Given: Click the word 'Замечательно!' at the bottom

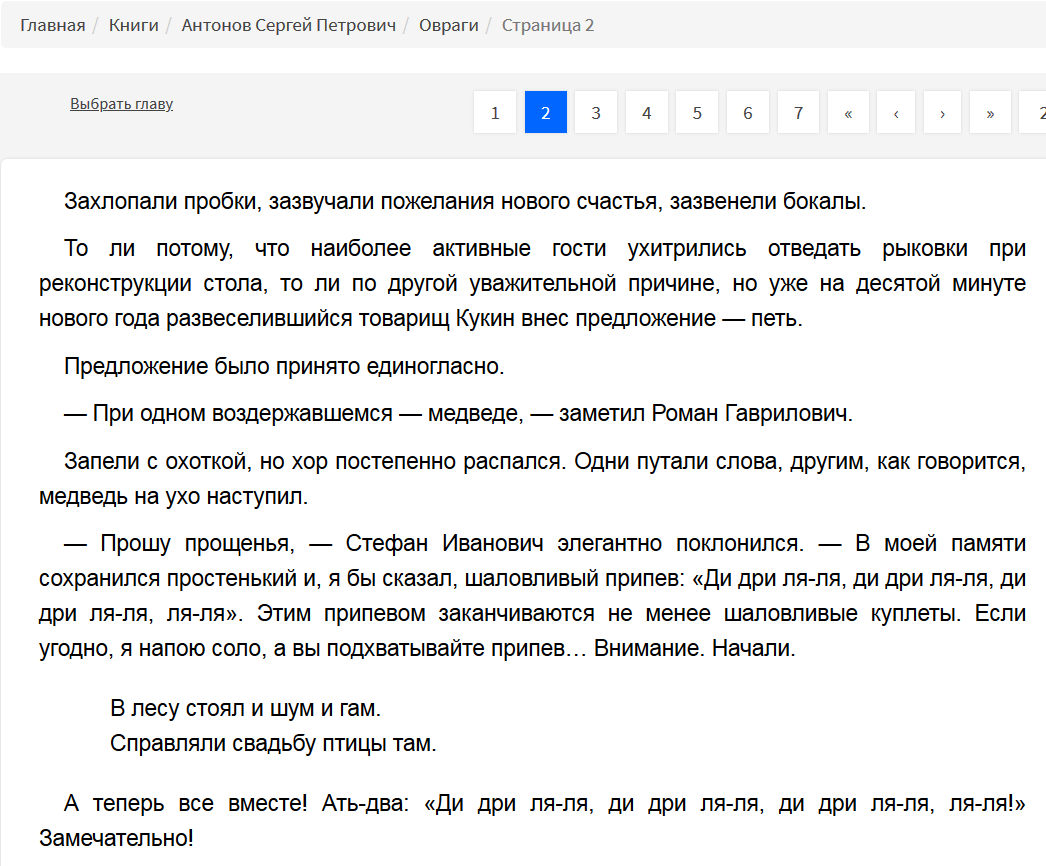Looking at the screenshot, I should (x=116, y=838).
